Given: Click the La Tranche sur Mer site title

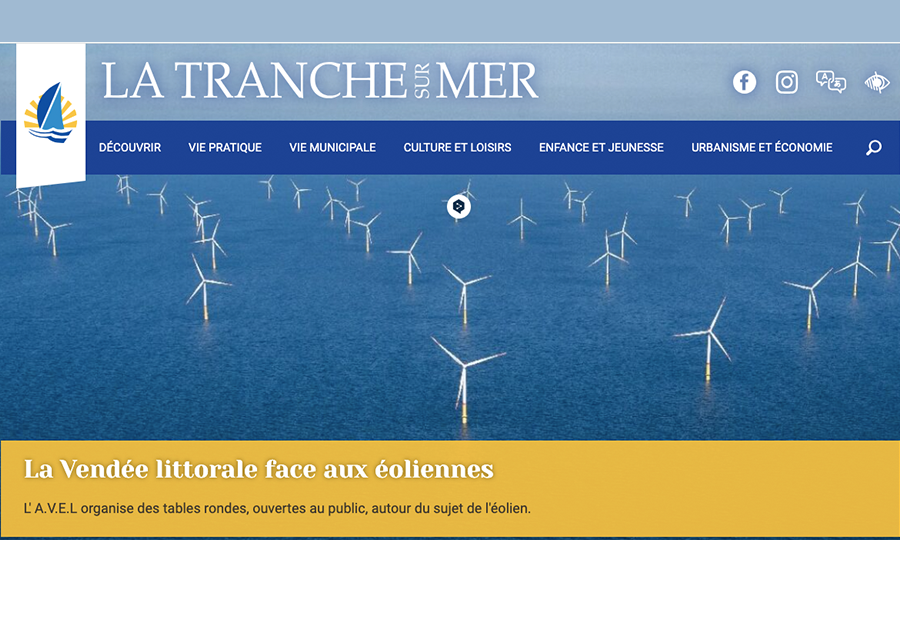Looking at the screenshot, I should tap(320, 80).
